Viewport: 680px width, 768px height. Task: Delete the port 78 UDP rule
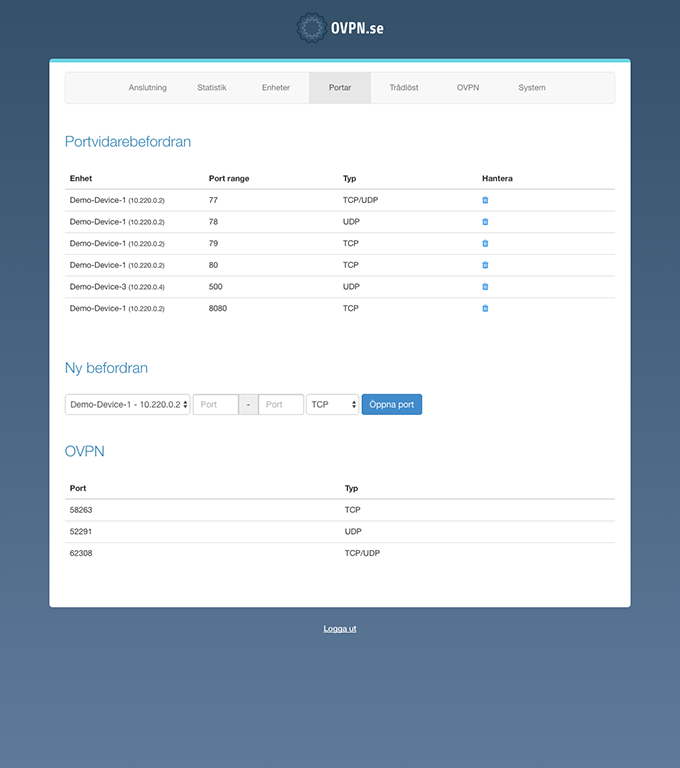click(x=485, y=221)
